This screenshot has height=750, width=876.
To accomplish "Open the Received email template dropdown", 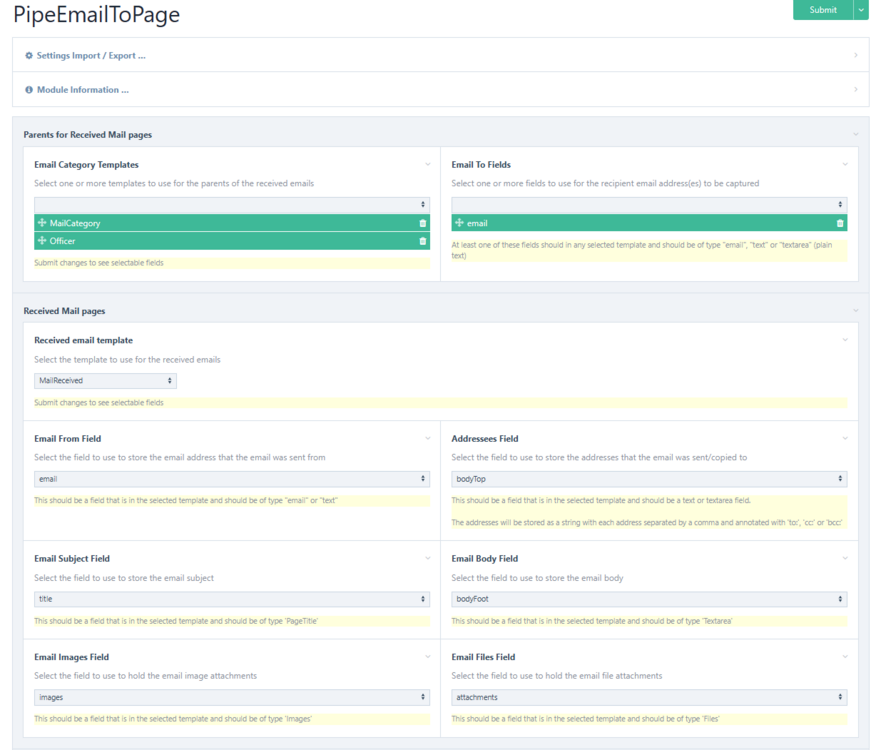I will click(x=105, y=381).
